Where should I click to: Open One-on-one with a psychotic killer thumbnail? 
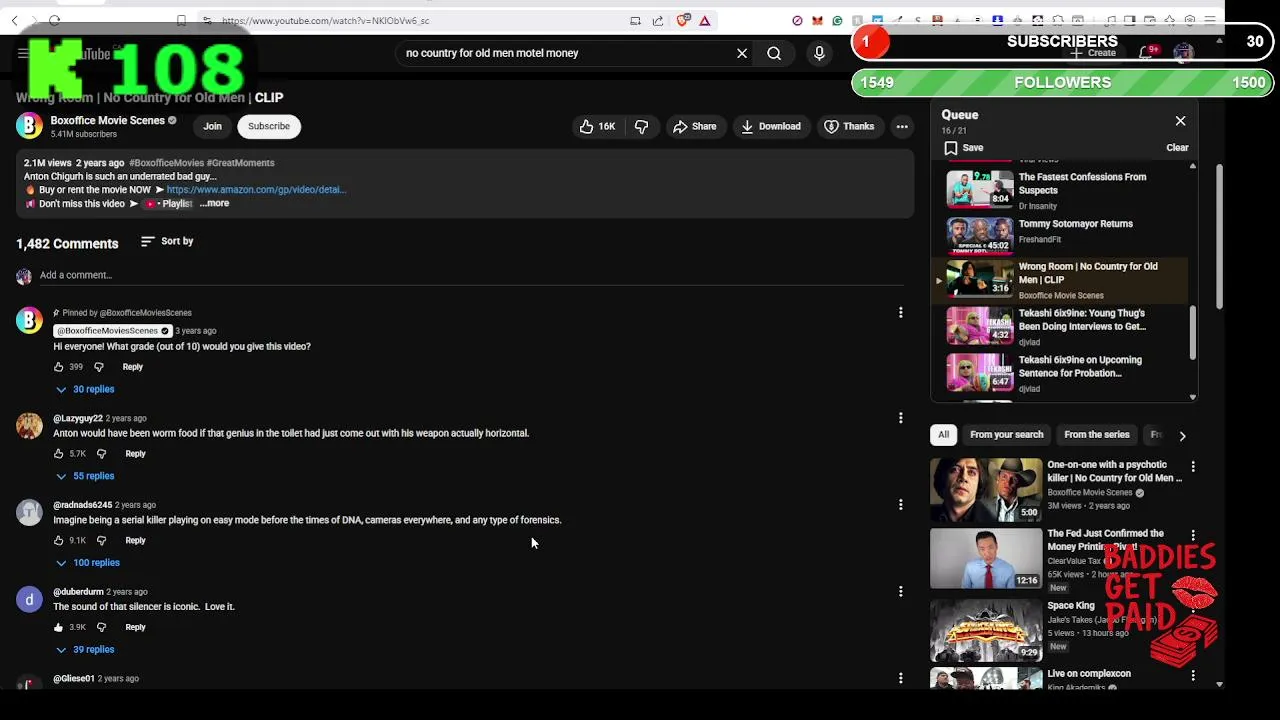(x=986, y=490)
